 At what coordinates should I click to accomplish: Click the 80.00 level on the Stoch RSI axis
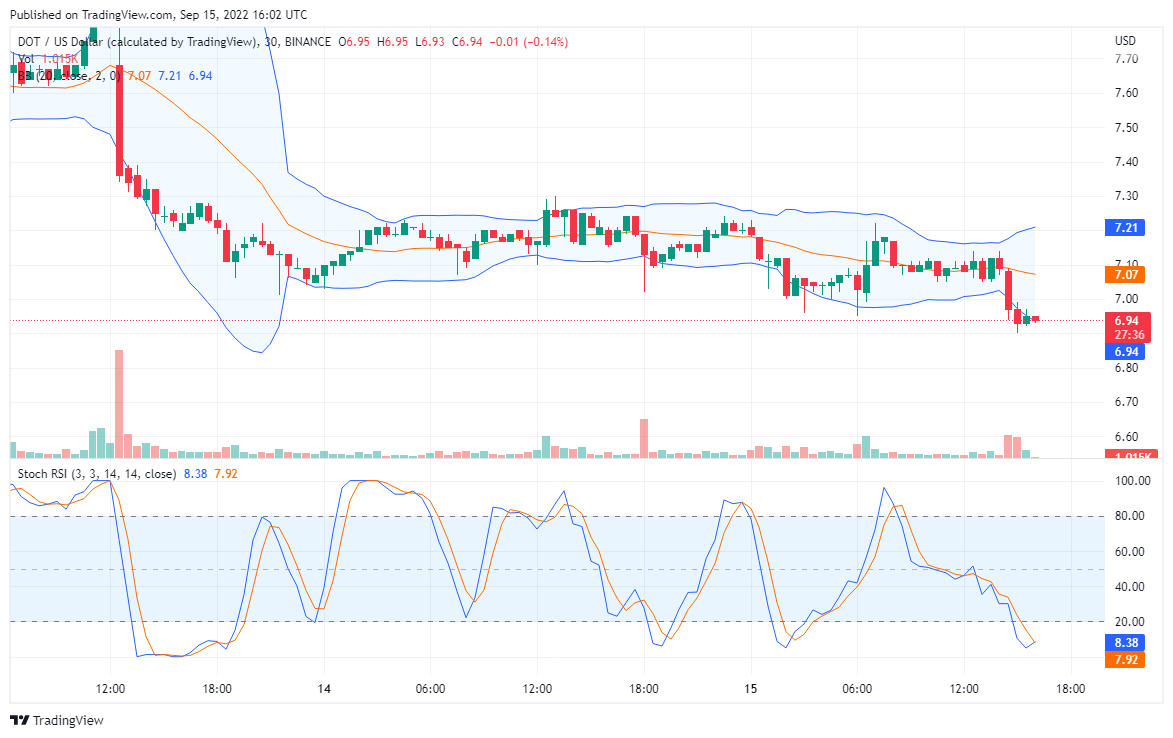[1129, 516]
